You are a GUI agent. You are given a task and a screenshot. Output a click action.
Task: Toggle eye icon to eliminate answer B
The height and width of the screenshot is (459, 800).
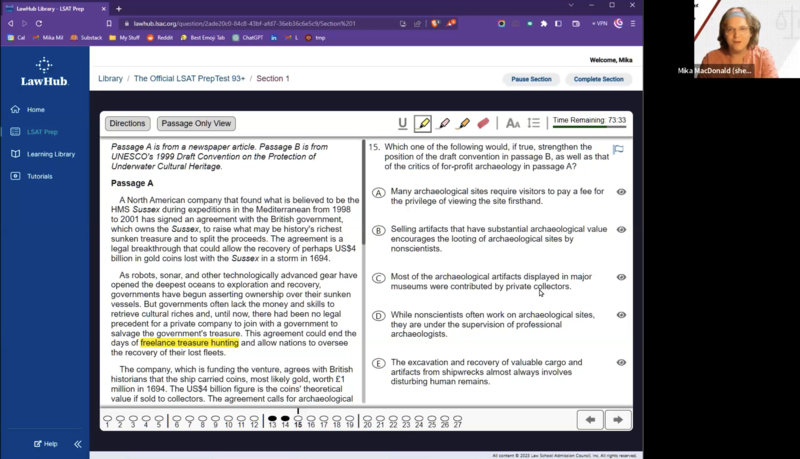click(621, 230)
